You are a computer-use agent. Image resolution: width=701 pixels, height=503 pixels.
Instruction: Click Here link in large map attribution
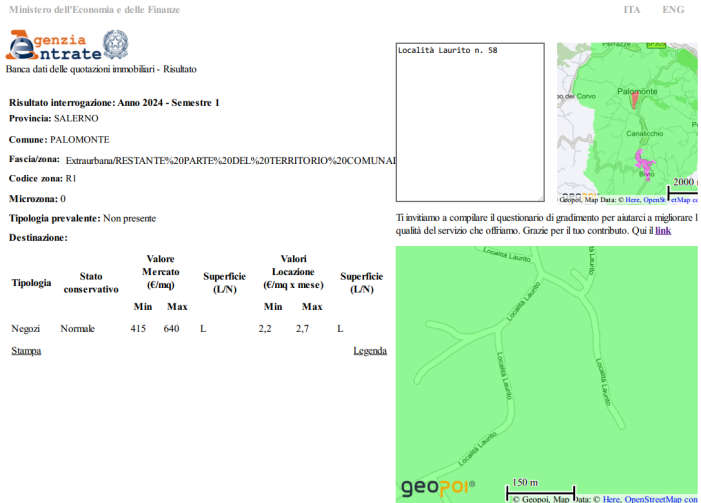coord(611,498)
